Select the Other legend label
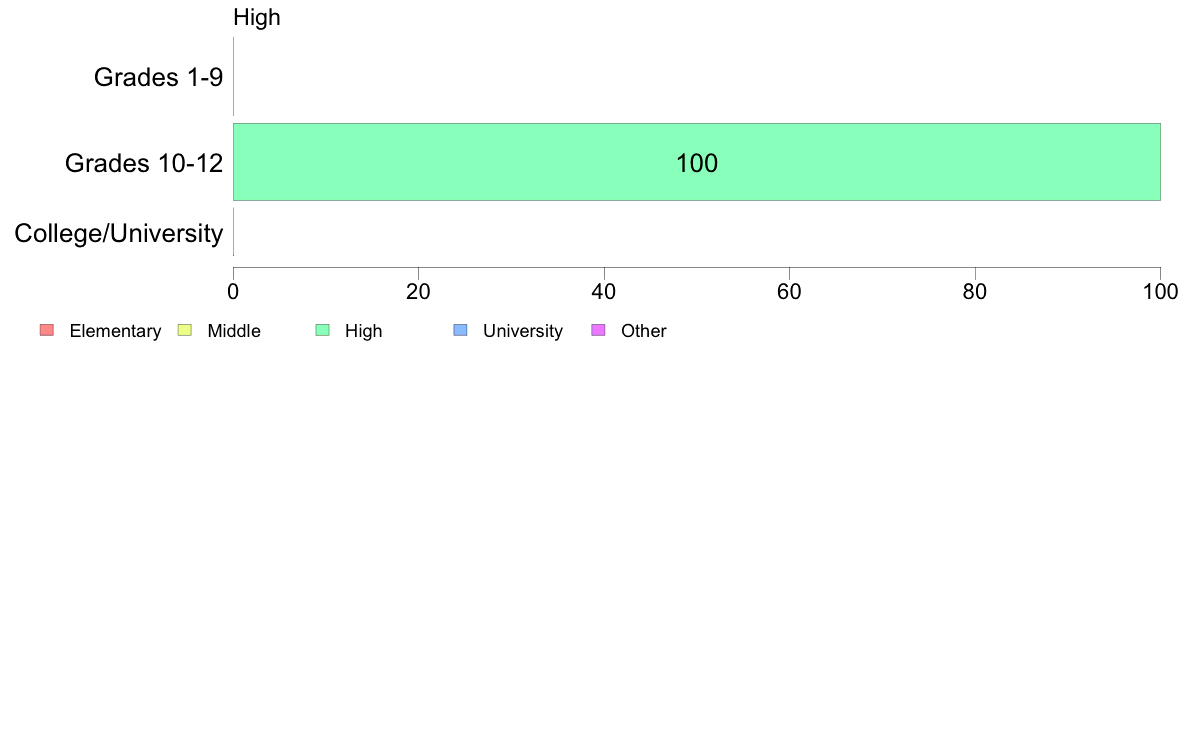1188x736 pixels. [644, 331]
